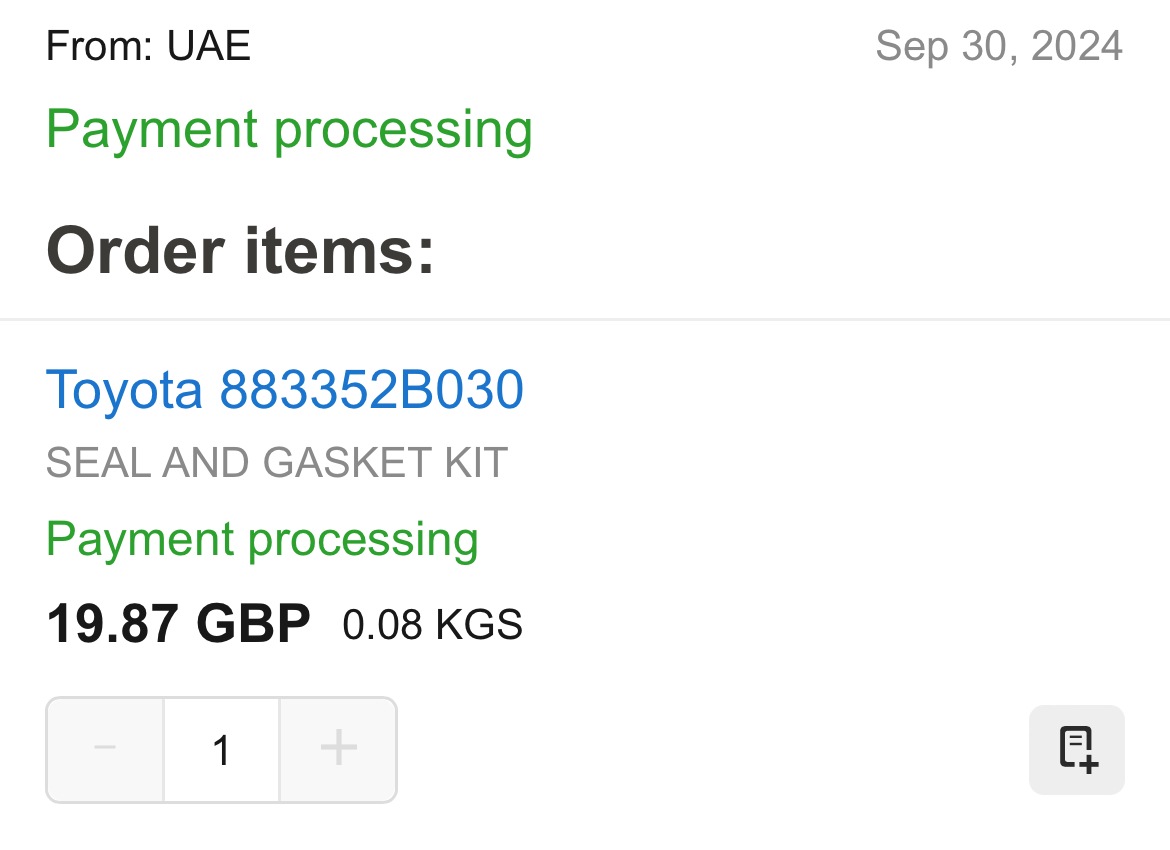1170x850 pixels.
Task: Focus the quantity field showing 1
Action: [x=222, y=749]
